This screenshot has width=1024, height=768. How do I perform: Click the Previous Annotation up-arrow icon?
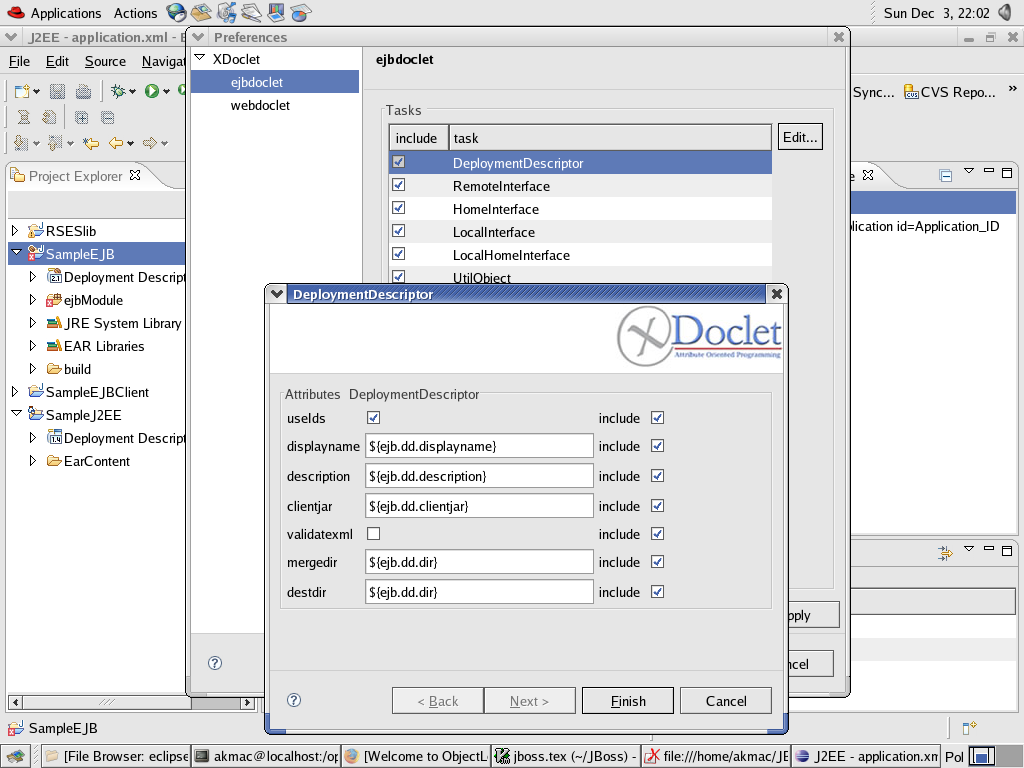[x=56, y=143]
